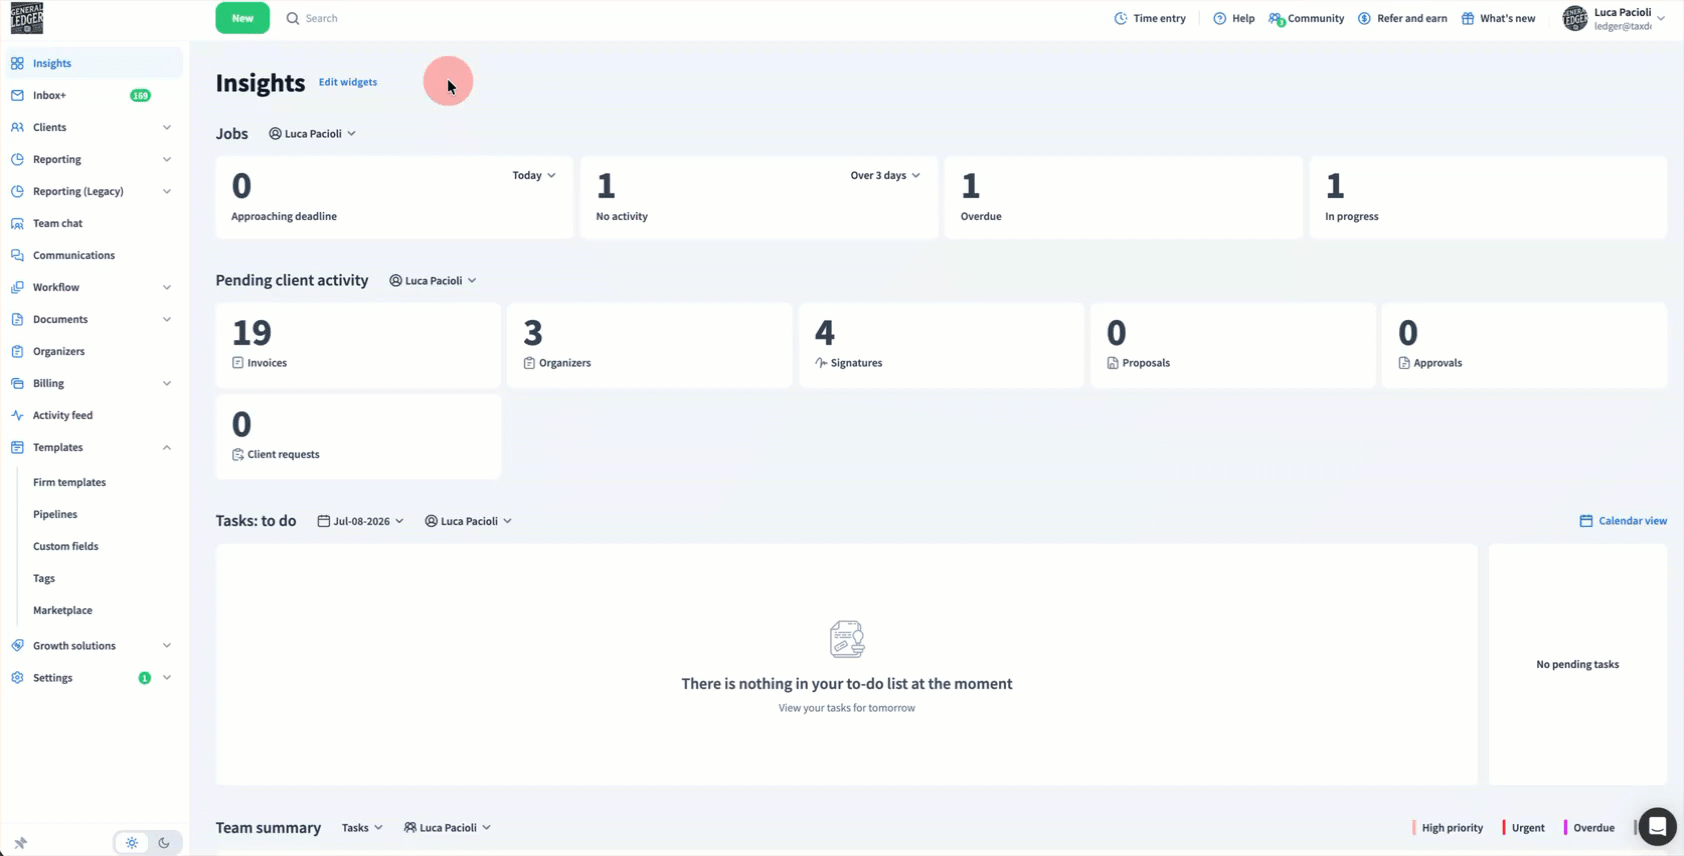Screen dimensions: 1684x856
Task: Click the Community people icon
Action: 1276,18
